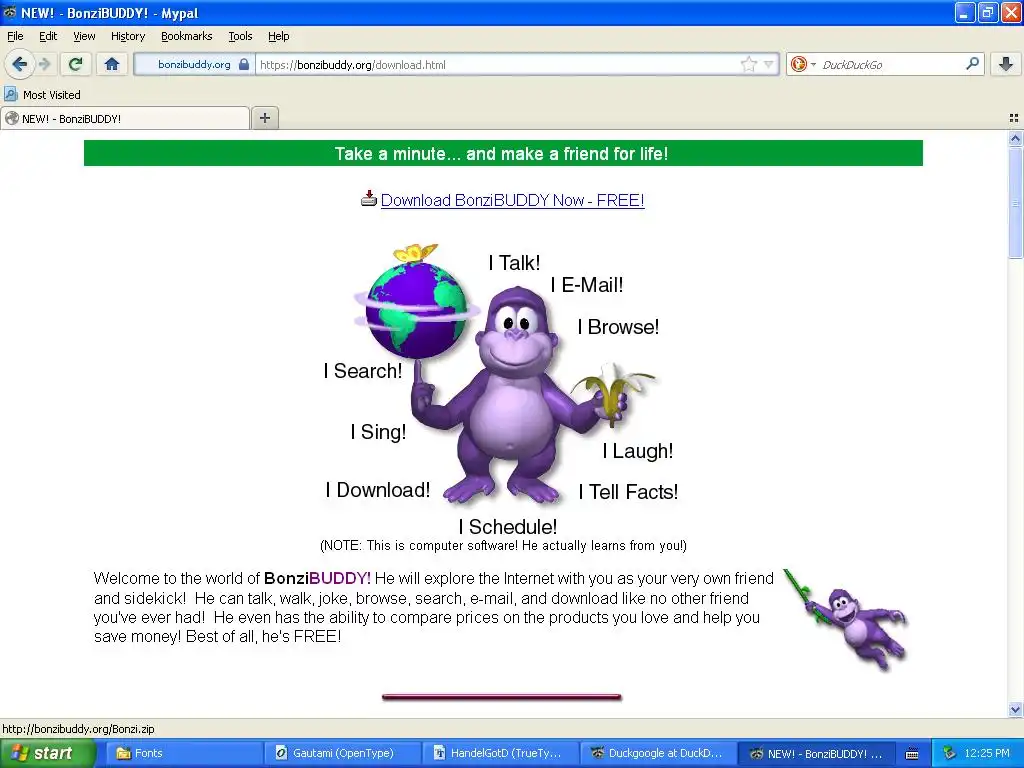This screenshot has width=1024, height=768.
Task: Switch to HandelGotD (TrueType) taskbar window
Action: (x=501, y=753)
